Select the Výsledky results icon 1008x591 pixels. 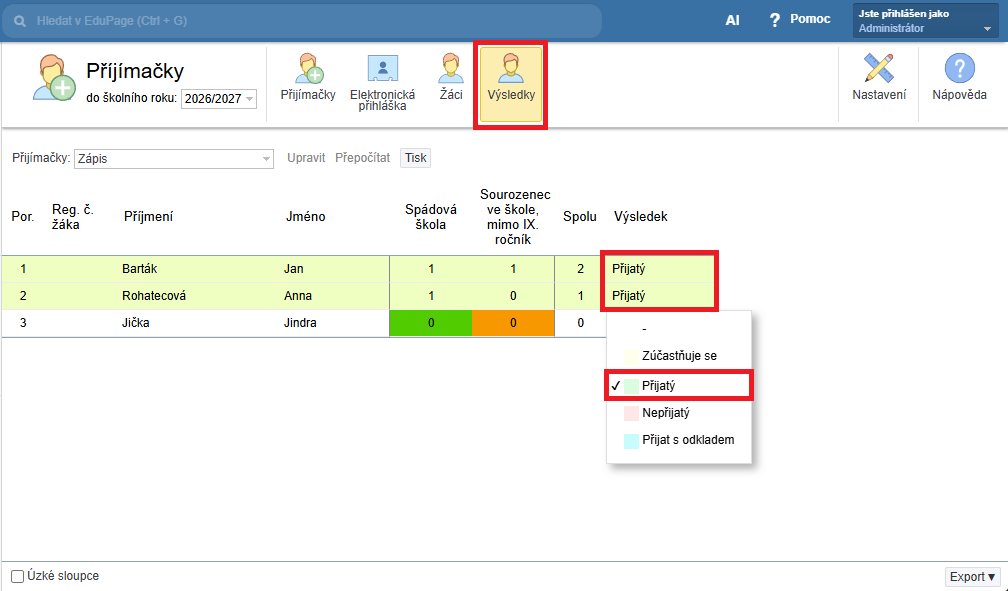[511, 78]
